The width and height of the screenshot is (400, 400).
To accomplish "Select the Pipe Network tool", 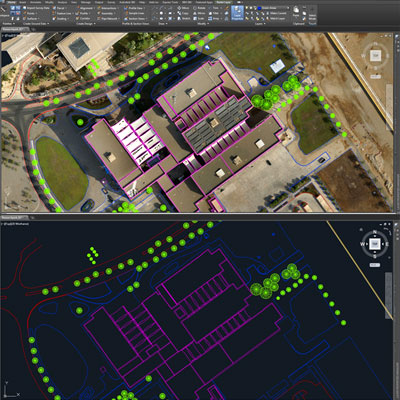I will coord(108,19).
